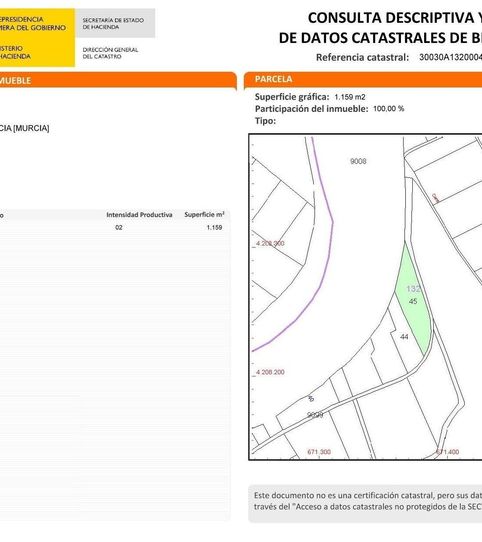Click the orange INMUEBLE section header

[118, 80]
